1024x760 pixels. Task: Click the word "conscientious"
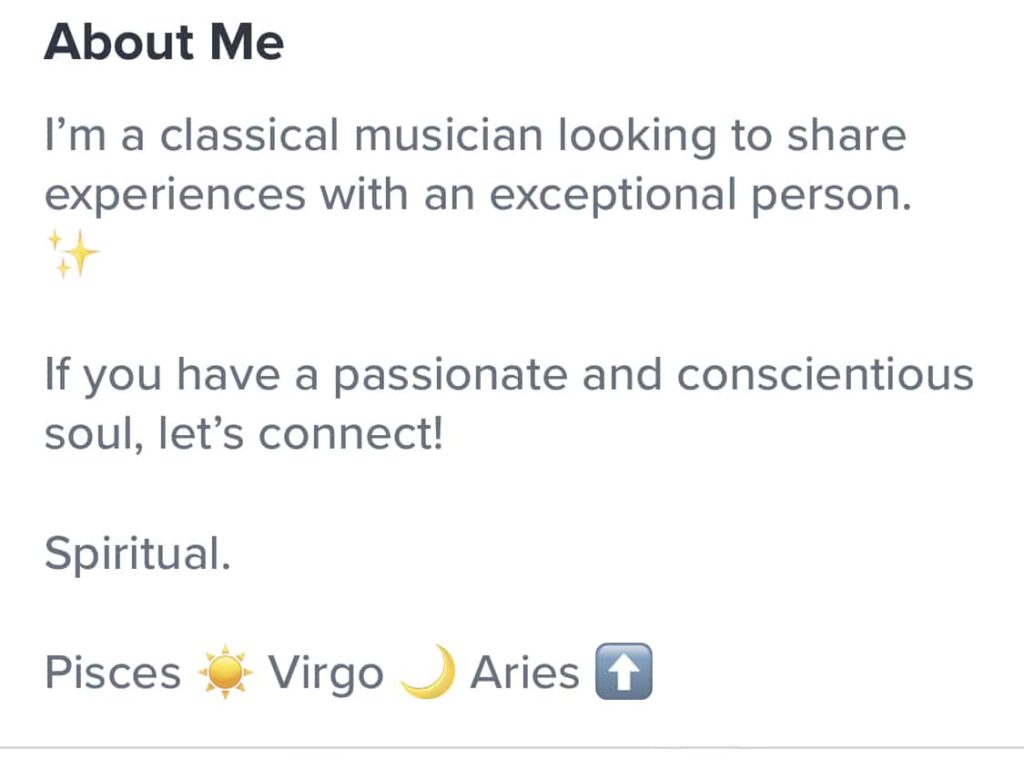(x=824, y=376)
